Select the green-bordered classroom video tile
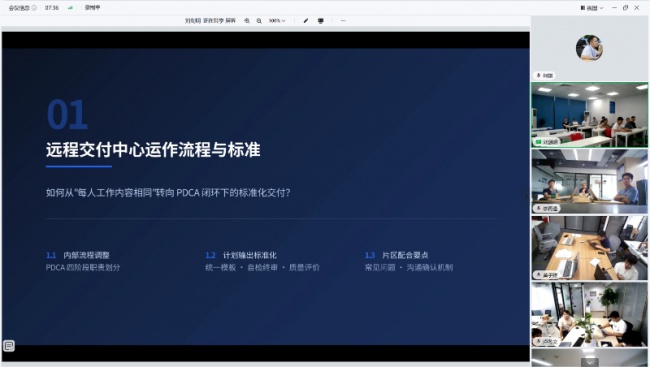Viewport: 650px width, 367px height. pos(589,115)
